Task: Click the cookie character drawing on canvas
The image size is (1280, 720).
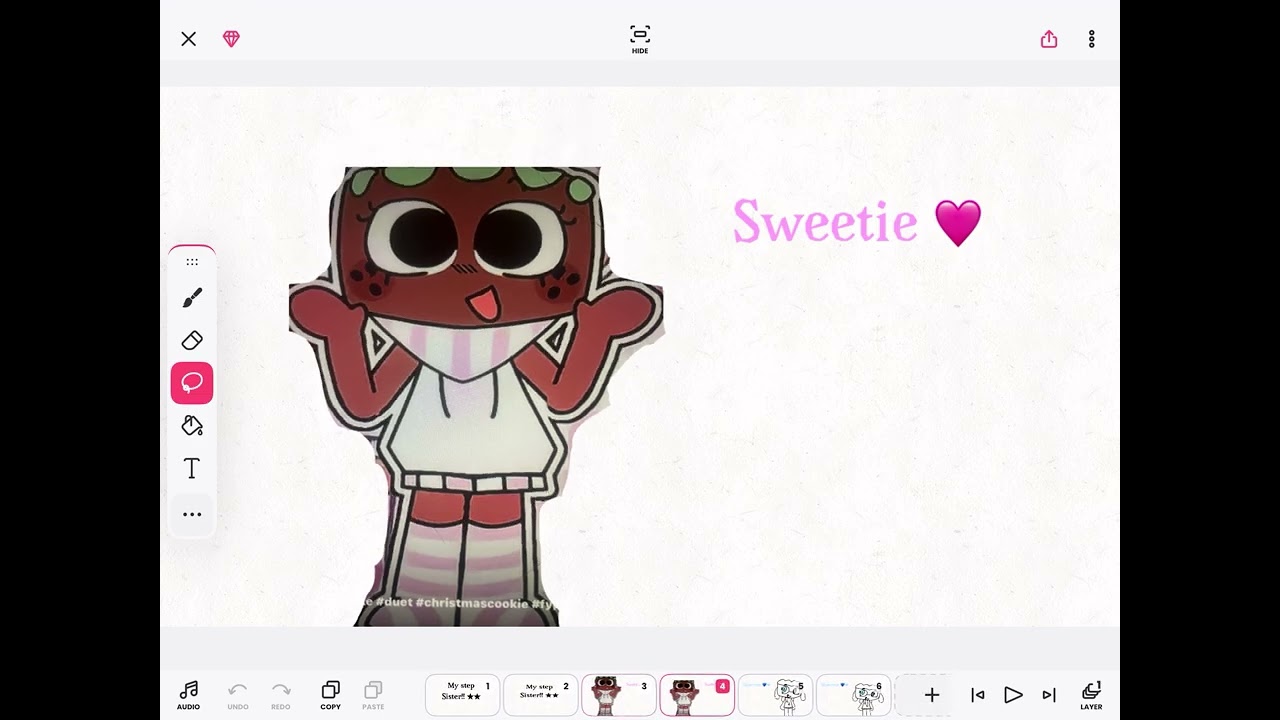Action: tap(475, 397)
